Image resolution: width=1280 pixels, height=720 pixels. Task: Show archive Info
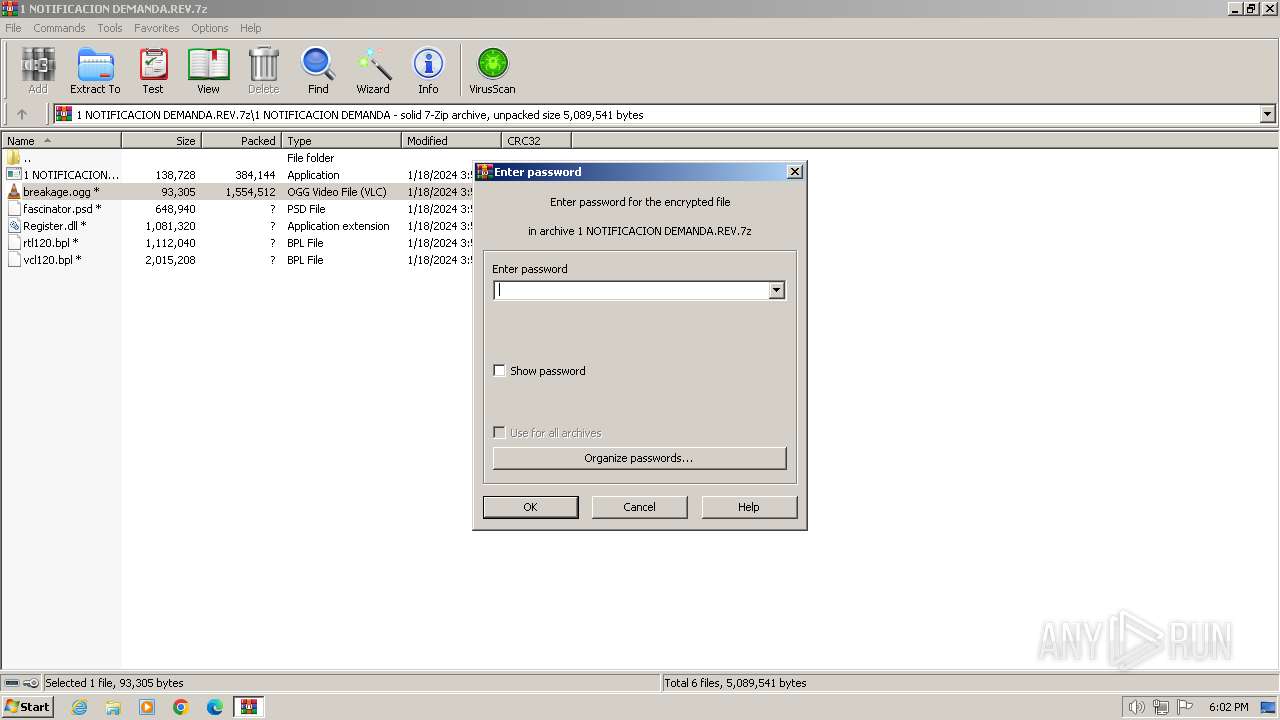click(428, 70)
